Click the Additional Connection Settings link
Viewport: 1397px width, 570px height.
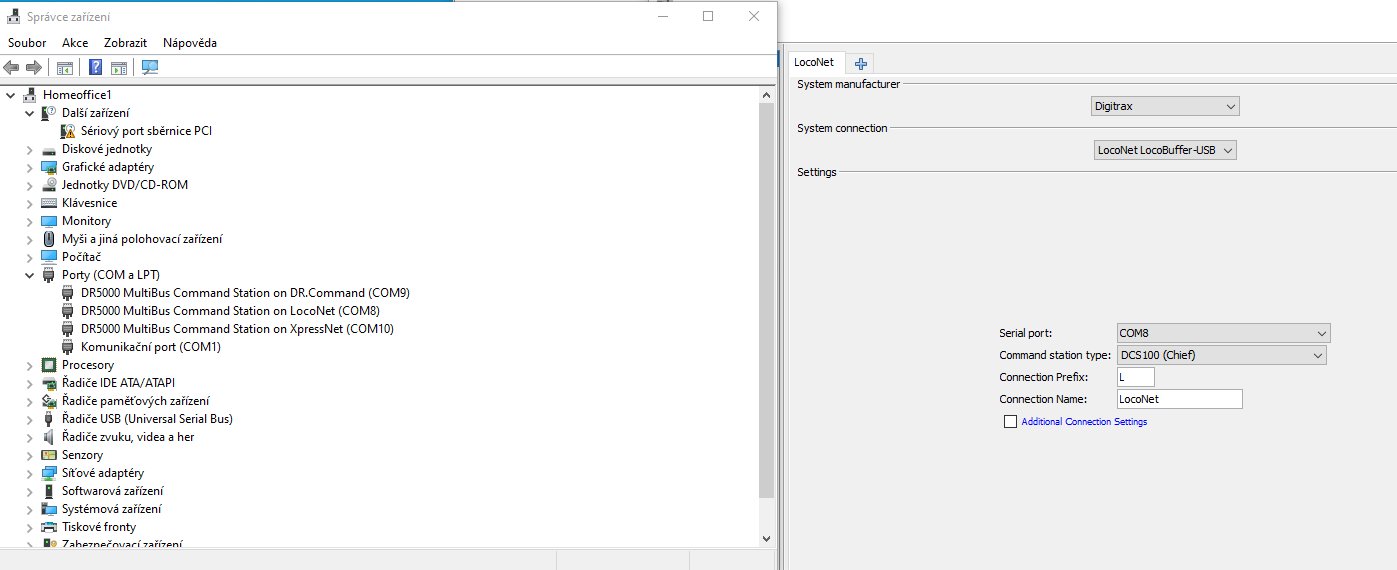click(1084, 422)
